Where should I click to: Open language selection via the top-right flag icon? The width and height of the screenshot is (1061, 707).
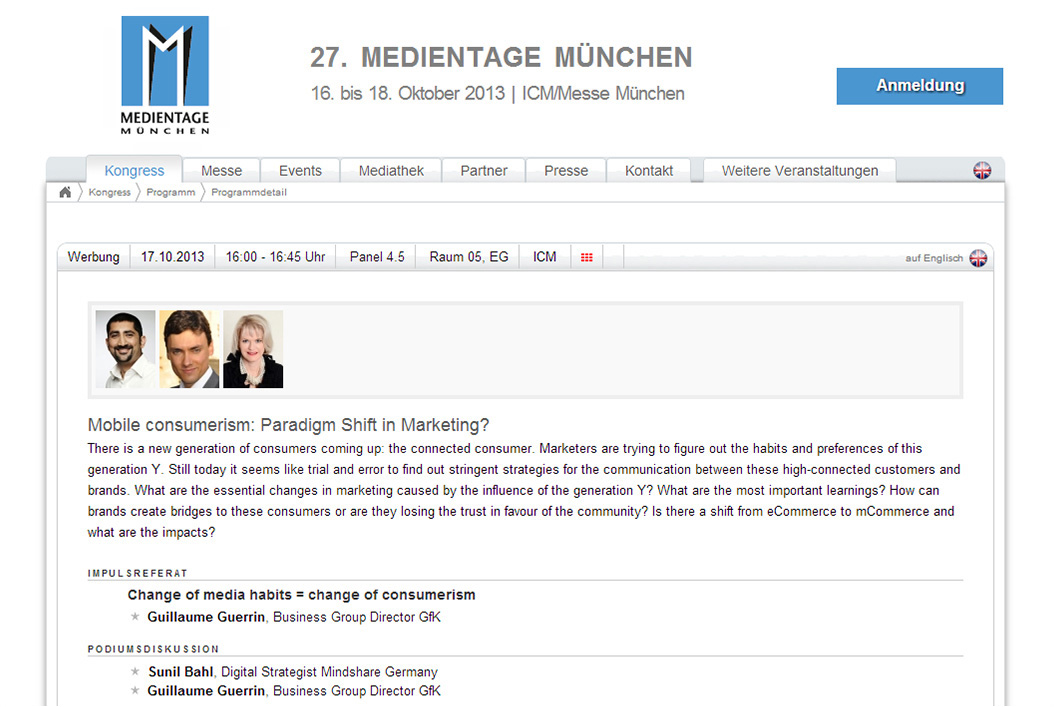(x=982, y=170)
